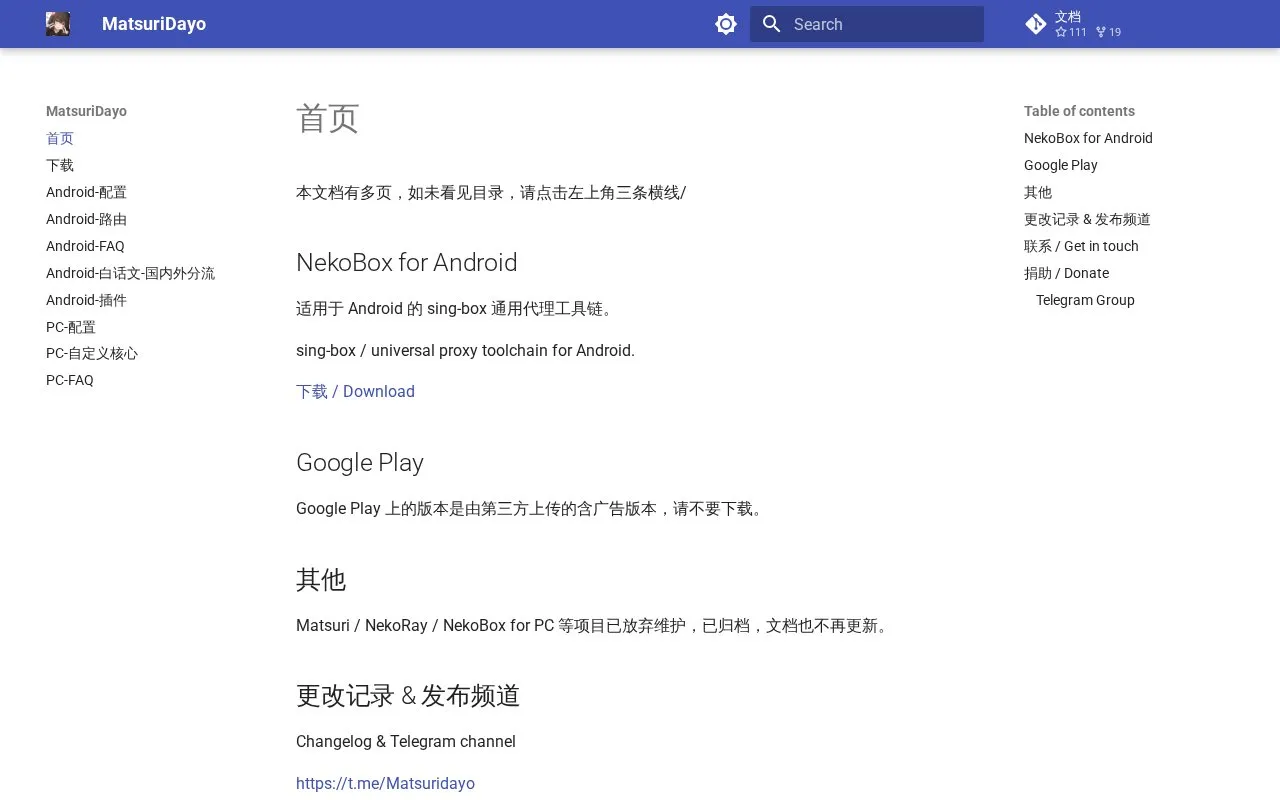Viewport: 1280px width, 800px height.
Task: Jump to Google Play in contents
Action: tap(1061, 165)
